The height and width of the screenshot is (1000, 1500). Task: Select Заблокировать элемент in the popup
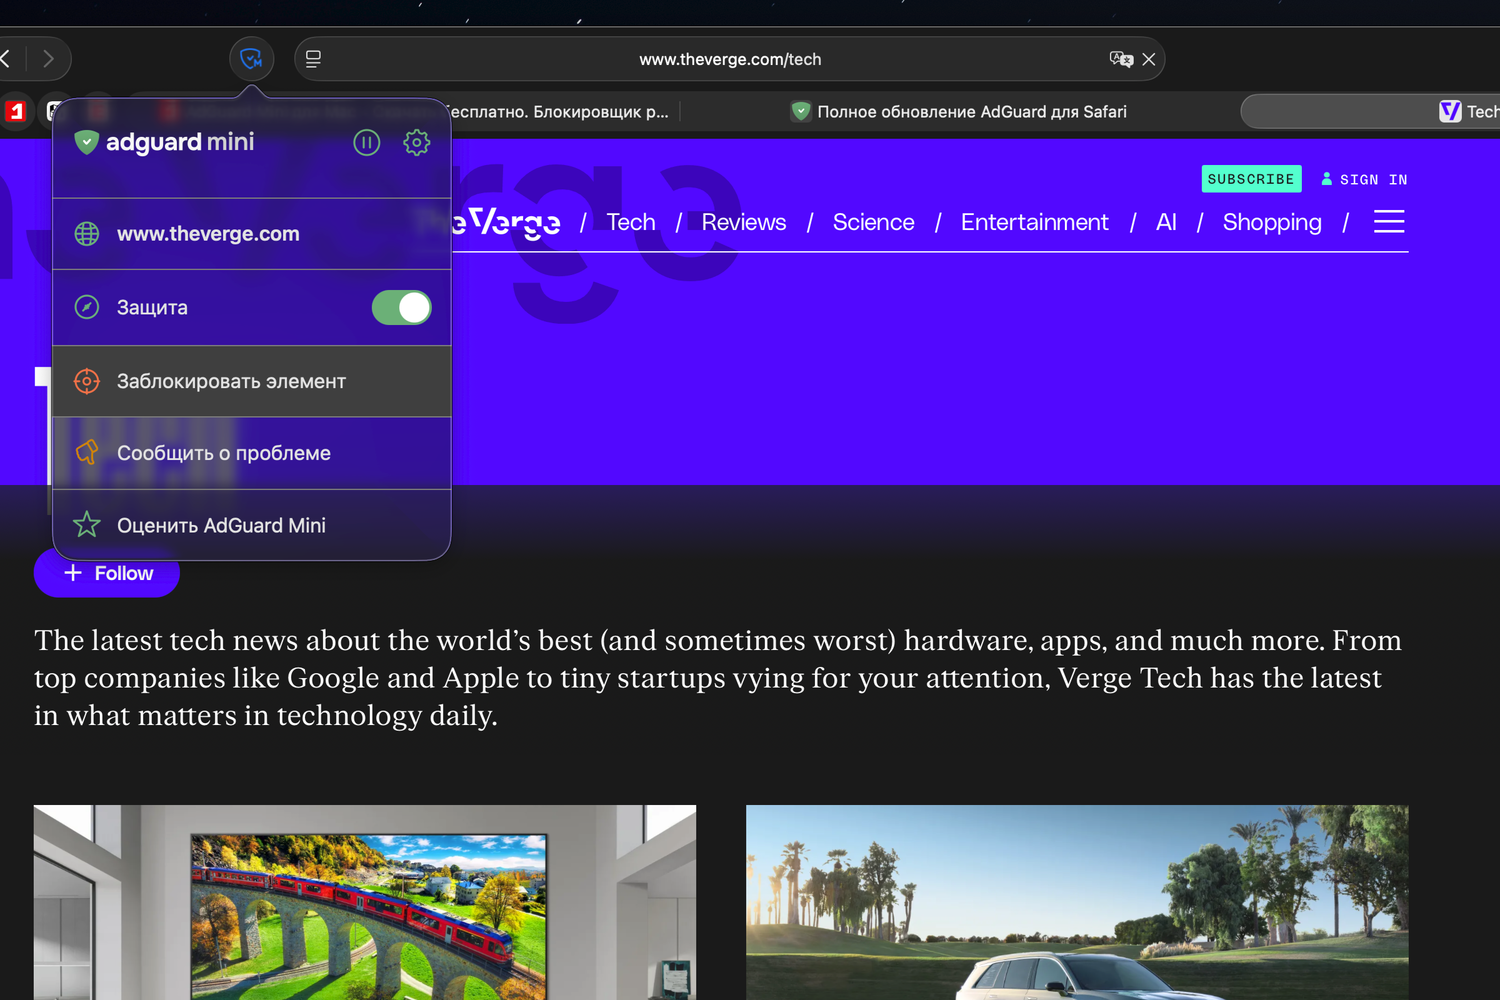click(x=252, y=381)
